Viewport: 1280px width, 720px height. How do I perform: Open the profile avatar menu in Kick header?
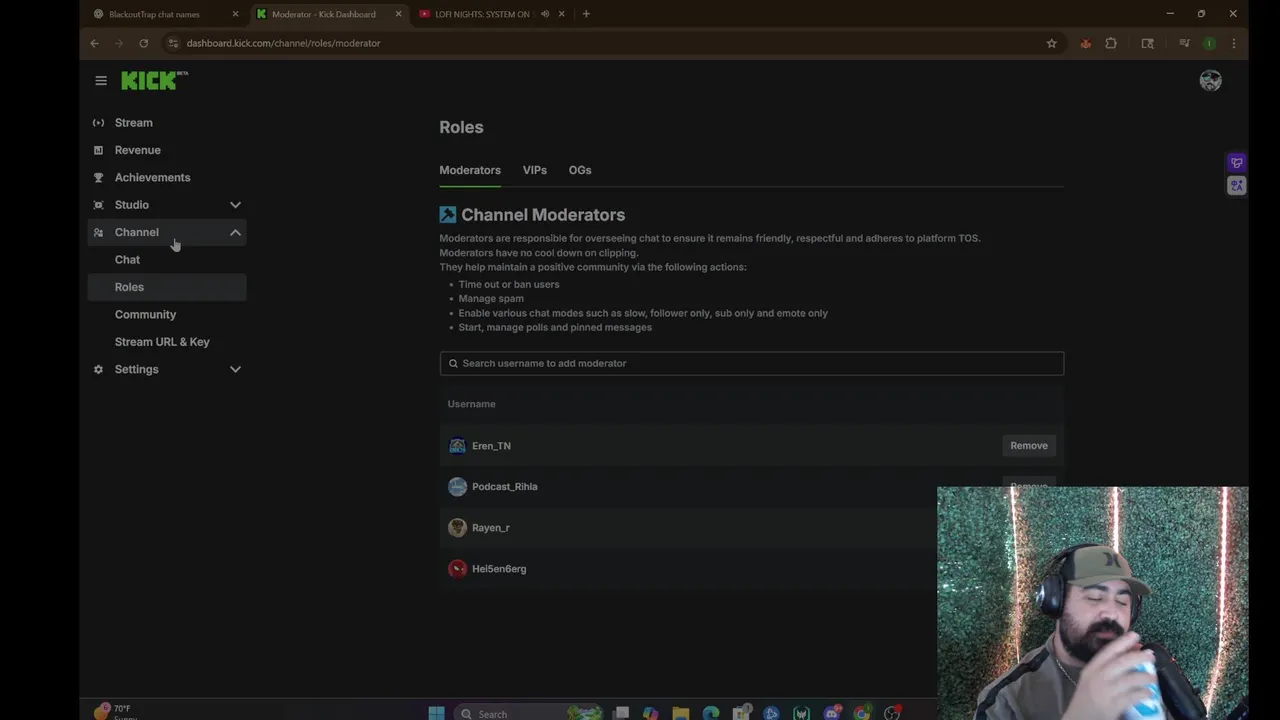point(1211,81)
